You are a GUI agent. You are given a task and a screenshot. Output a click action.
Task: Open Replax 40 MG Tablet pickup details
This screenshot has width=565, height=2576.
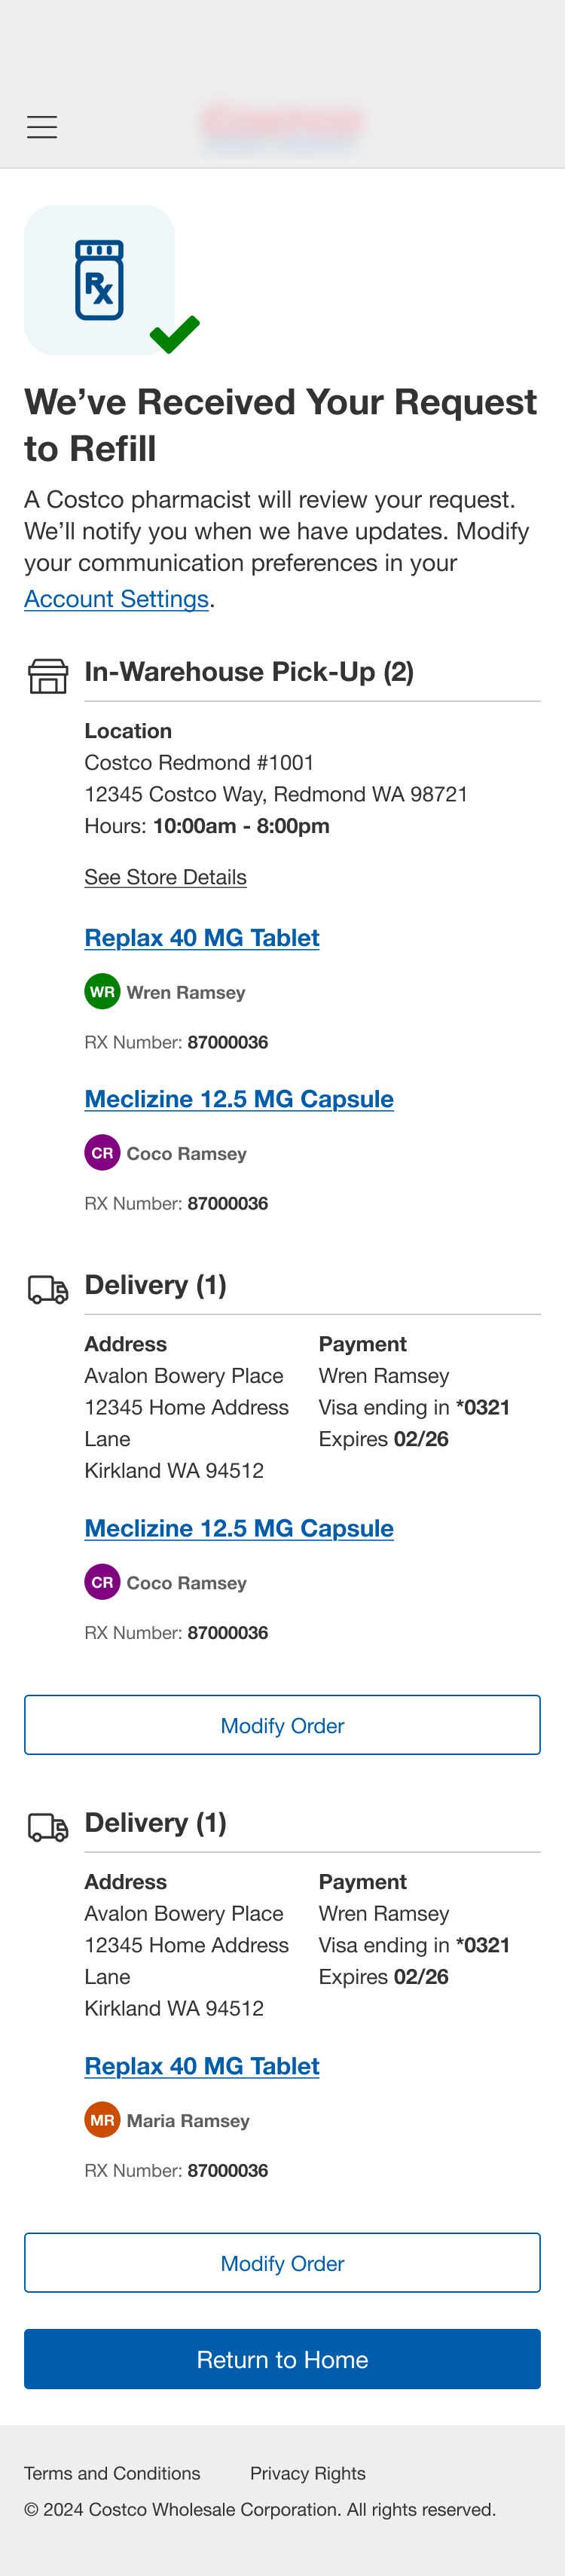pos(202,938)
